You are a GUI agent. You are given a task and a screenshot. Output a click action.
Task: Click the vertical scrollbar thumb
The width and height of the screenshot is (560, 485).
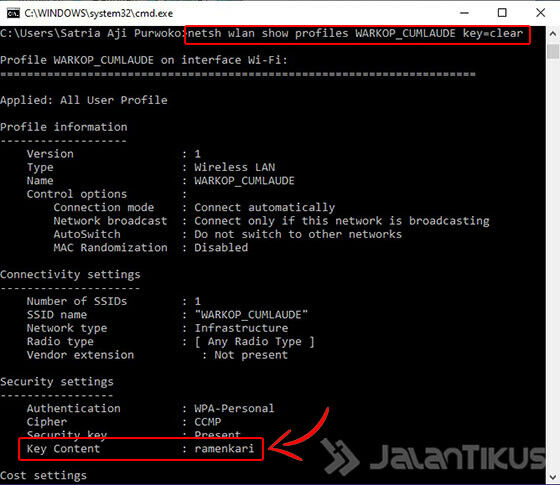[553, 51]
